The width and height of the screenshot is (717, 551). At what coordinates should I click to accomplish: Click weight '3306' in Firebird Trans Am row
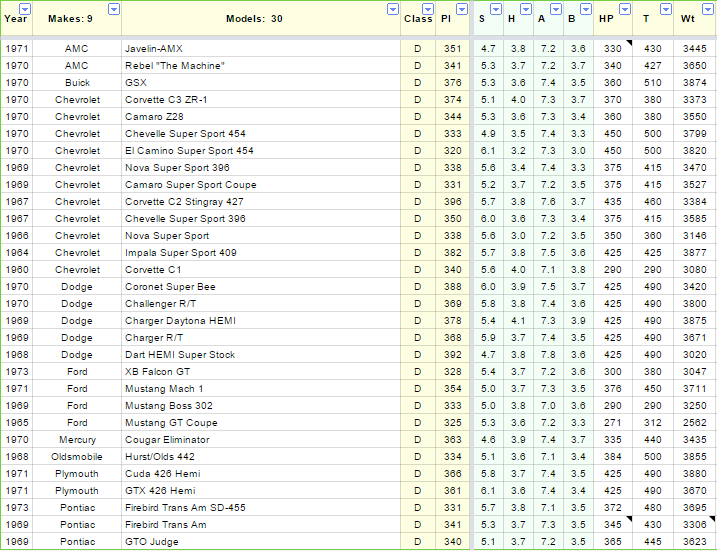point(695,524)
